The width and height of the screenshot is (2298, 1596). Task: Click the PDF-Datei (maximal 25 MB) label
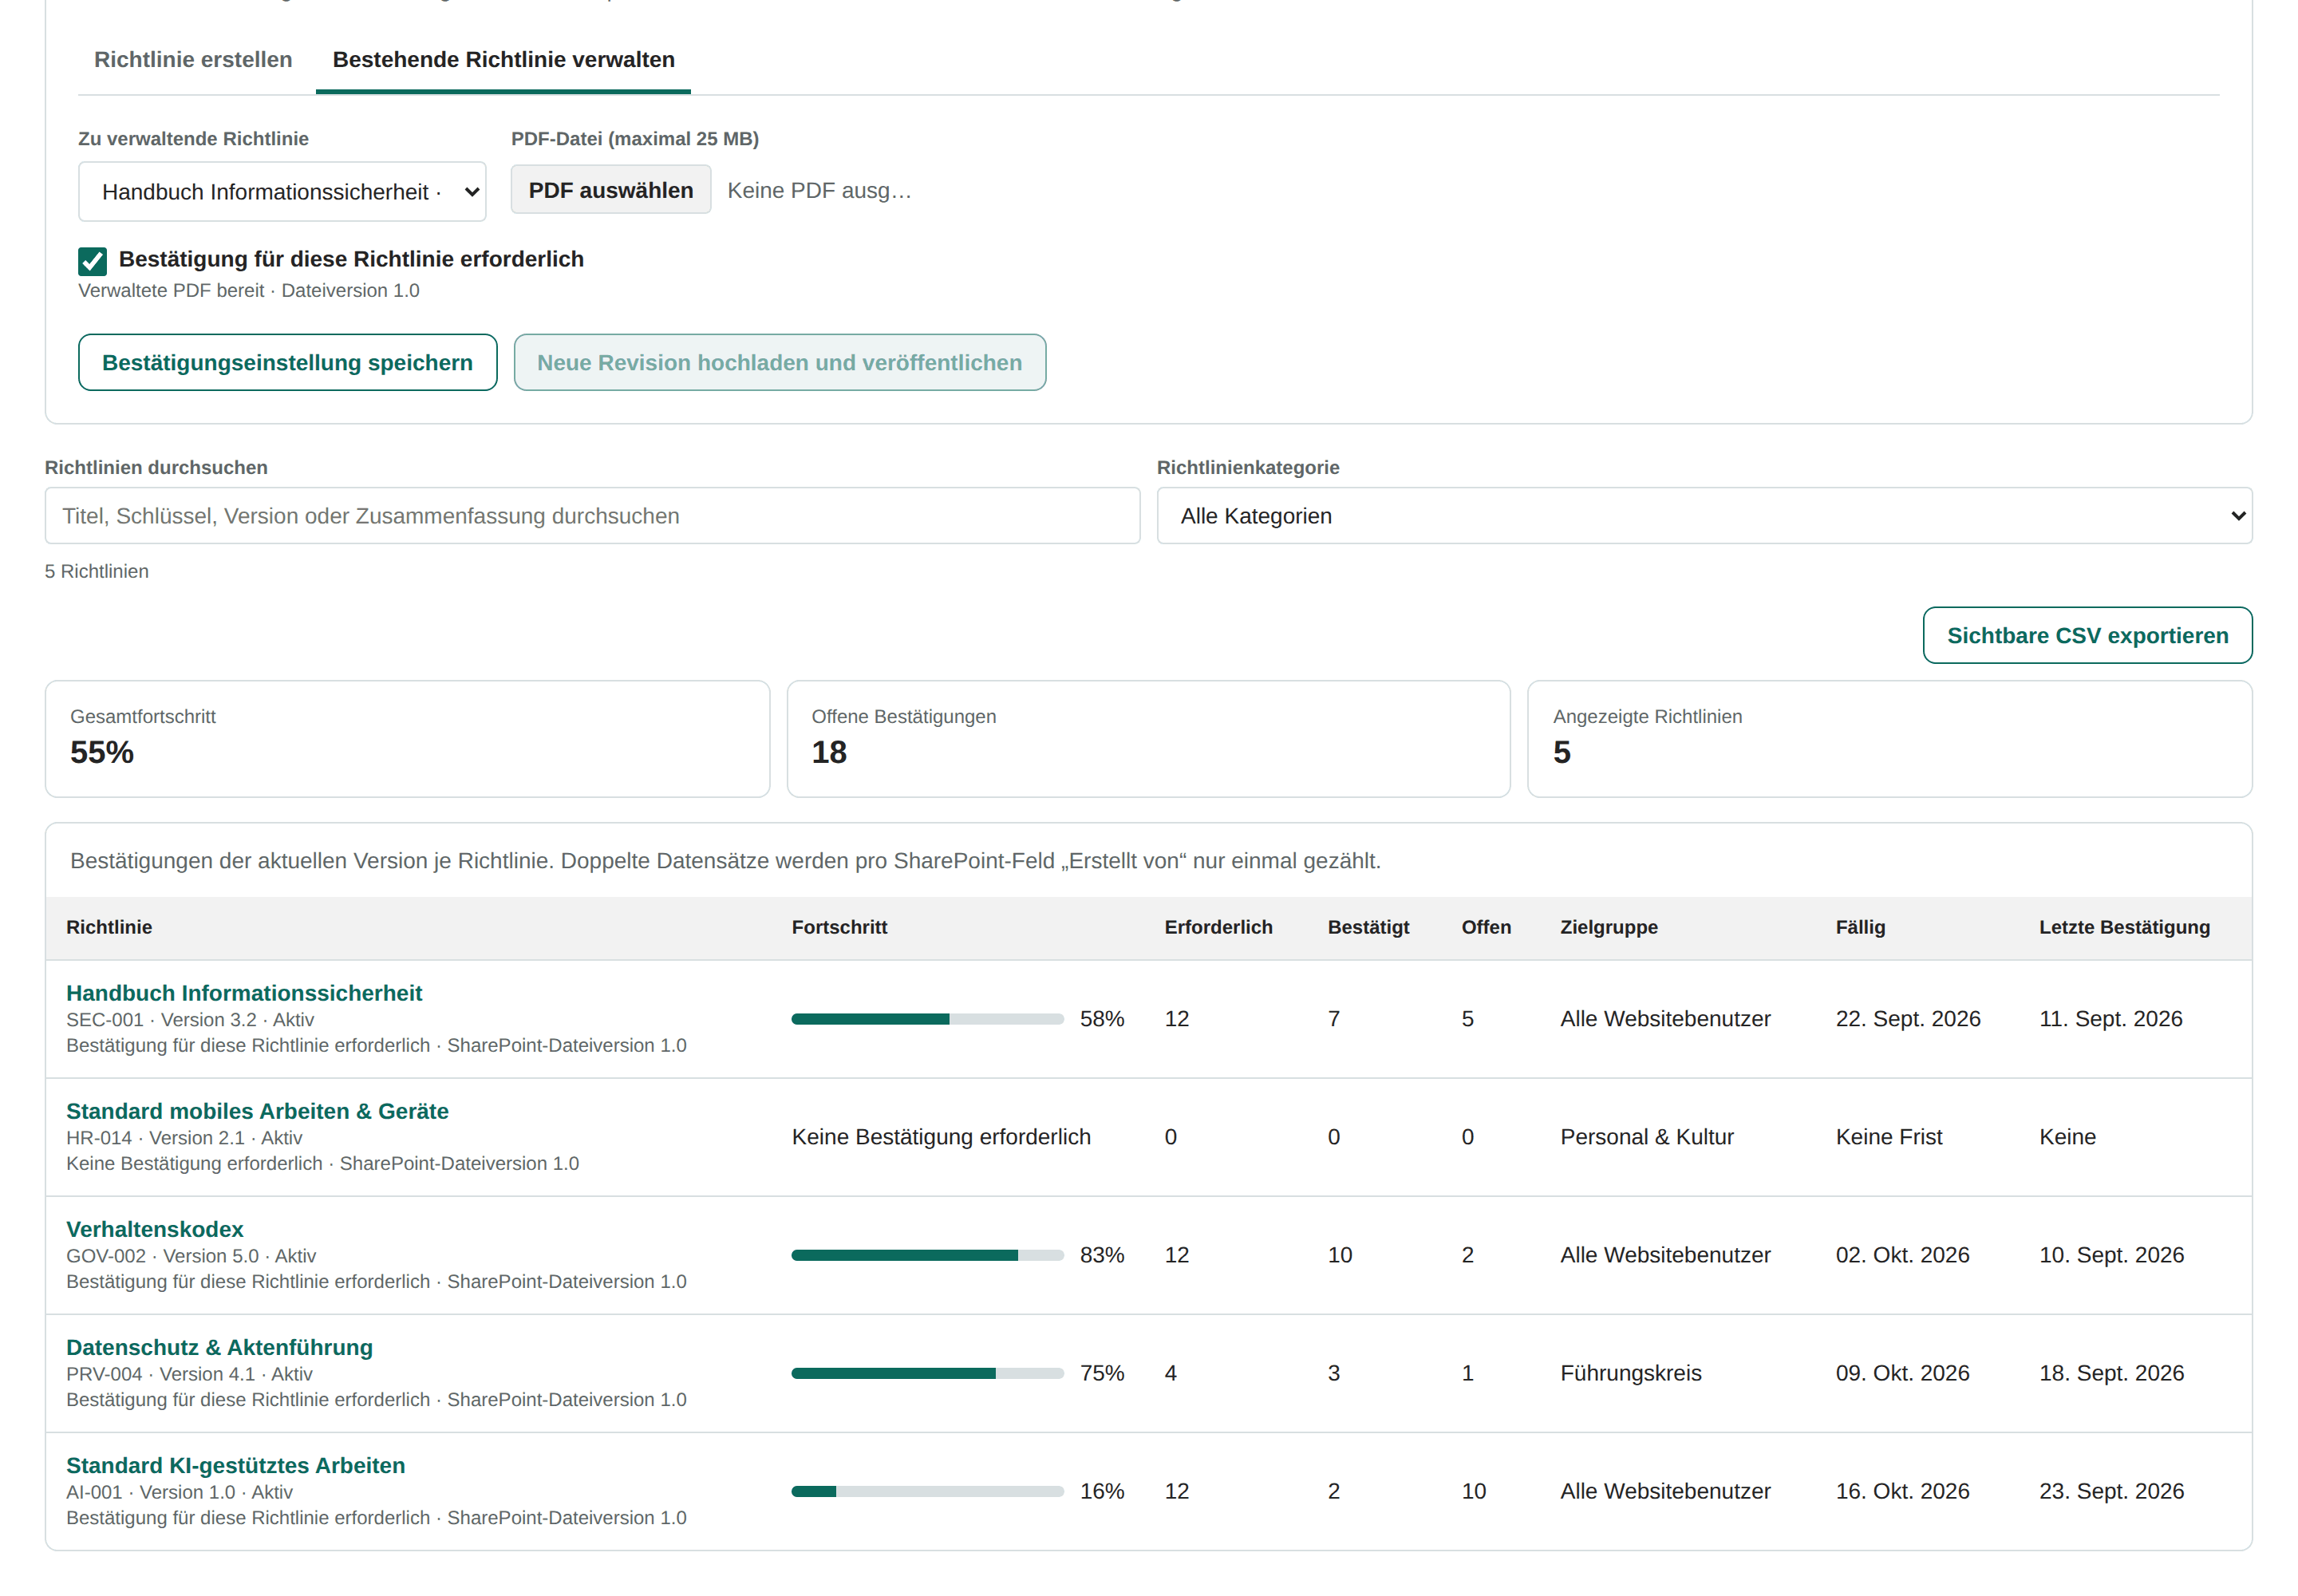[x=634, y=139]
